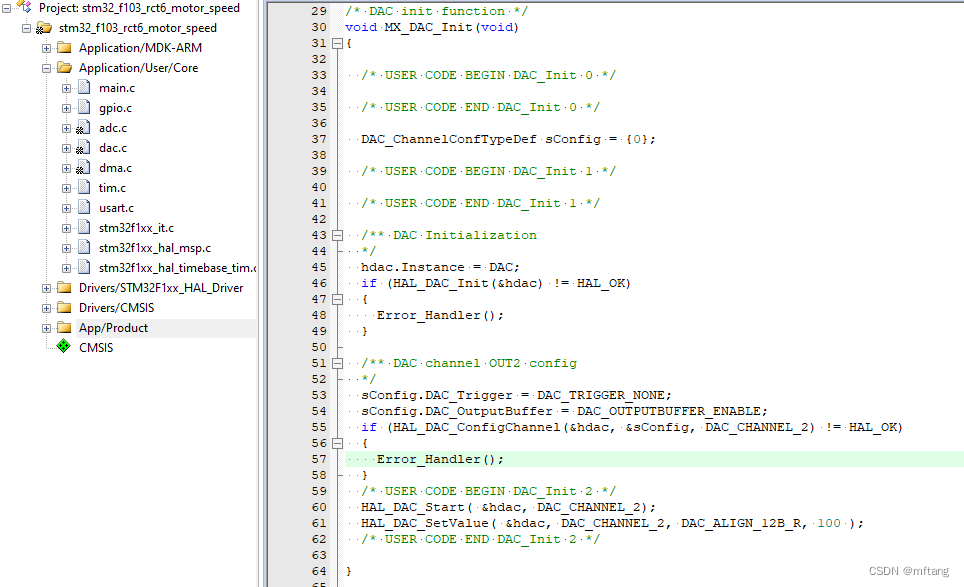Select the green CMSIS diamond icon
Image resolution: width=964 pixels, height=587 pixels.
point(63,347)
